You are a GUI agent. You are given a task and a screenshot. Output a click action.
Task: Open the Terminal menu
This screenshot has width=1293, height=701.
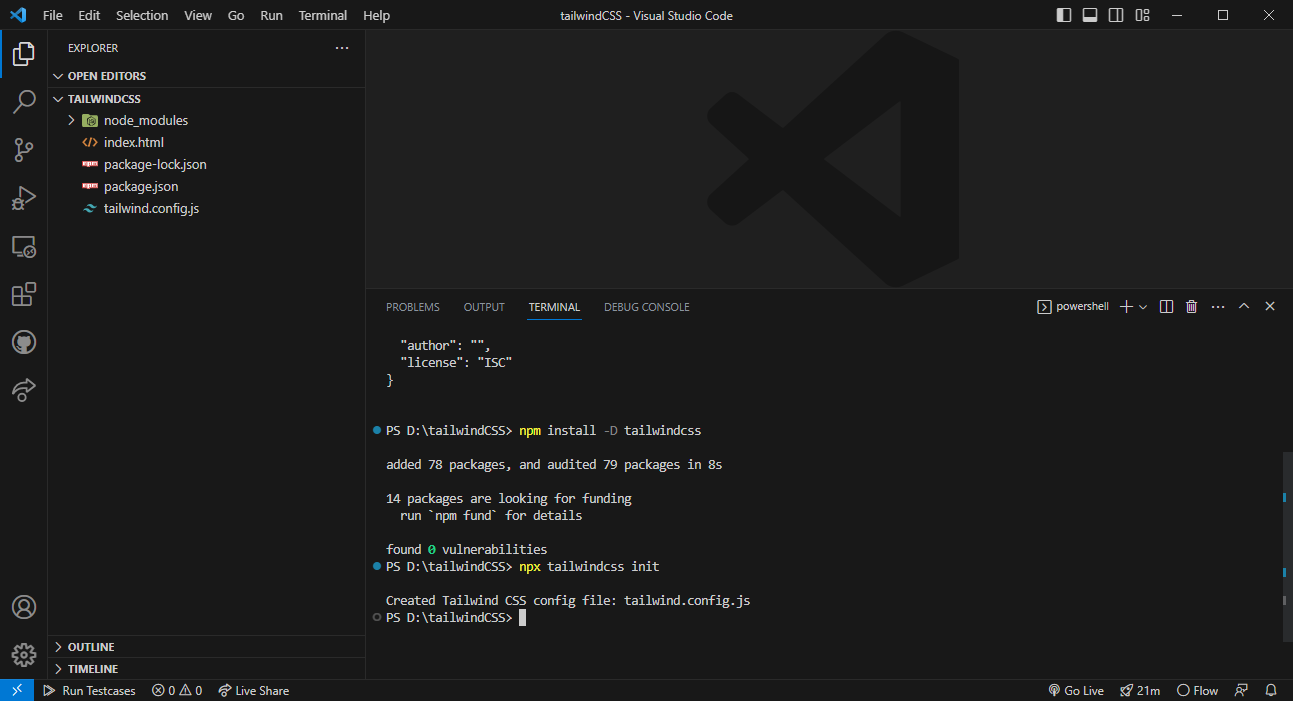coord(323,15)
